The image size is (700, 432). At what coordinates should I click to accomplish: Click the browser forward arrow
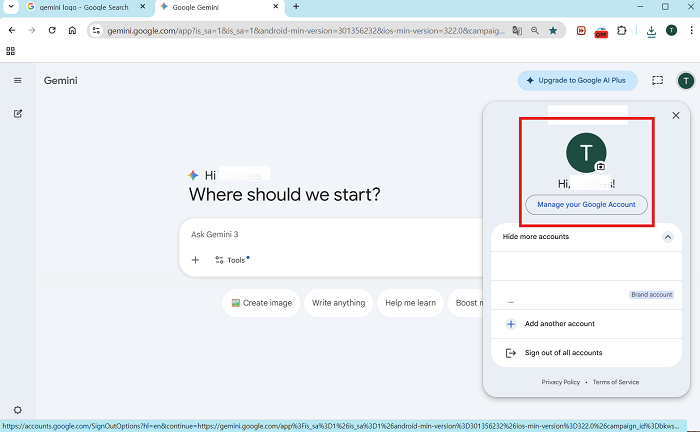point(32,30)
